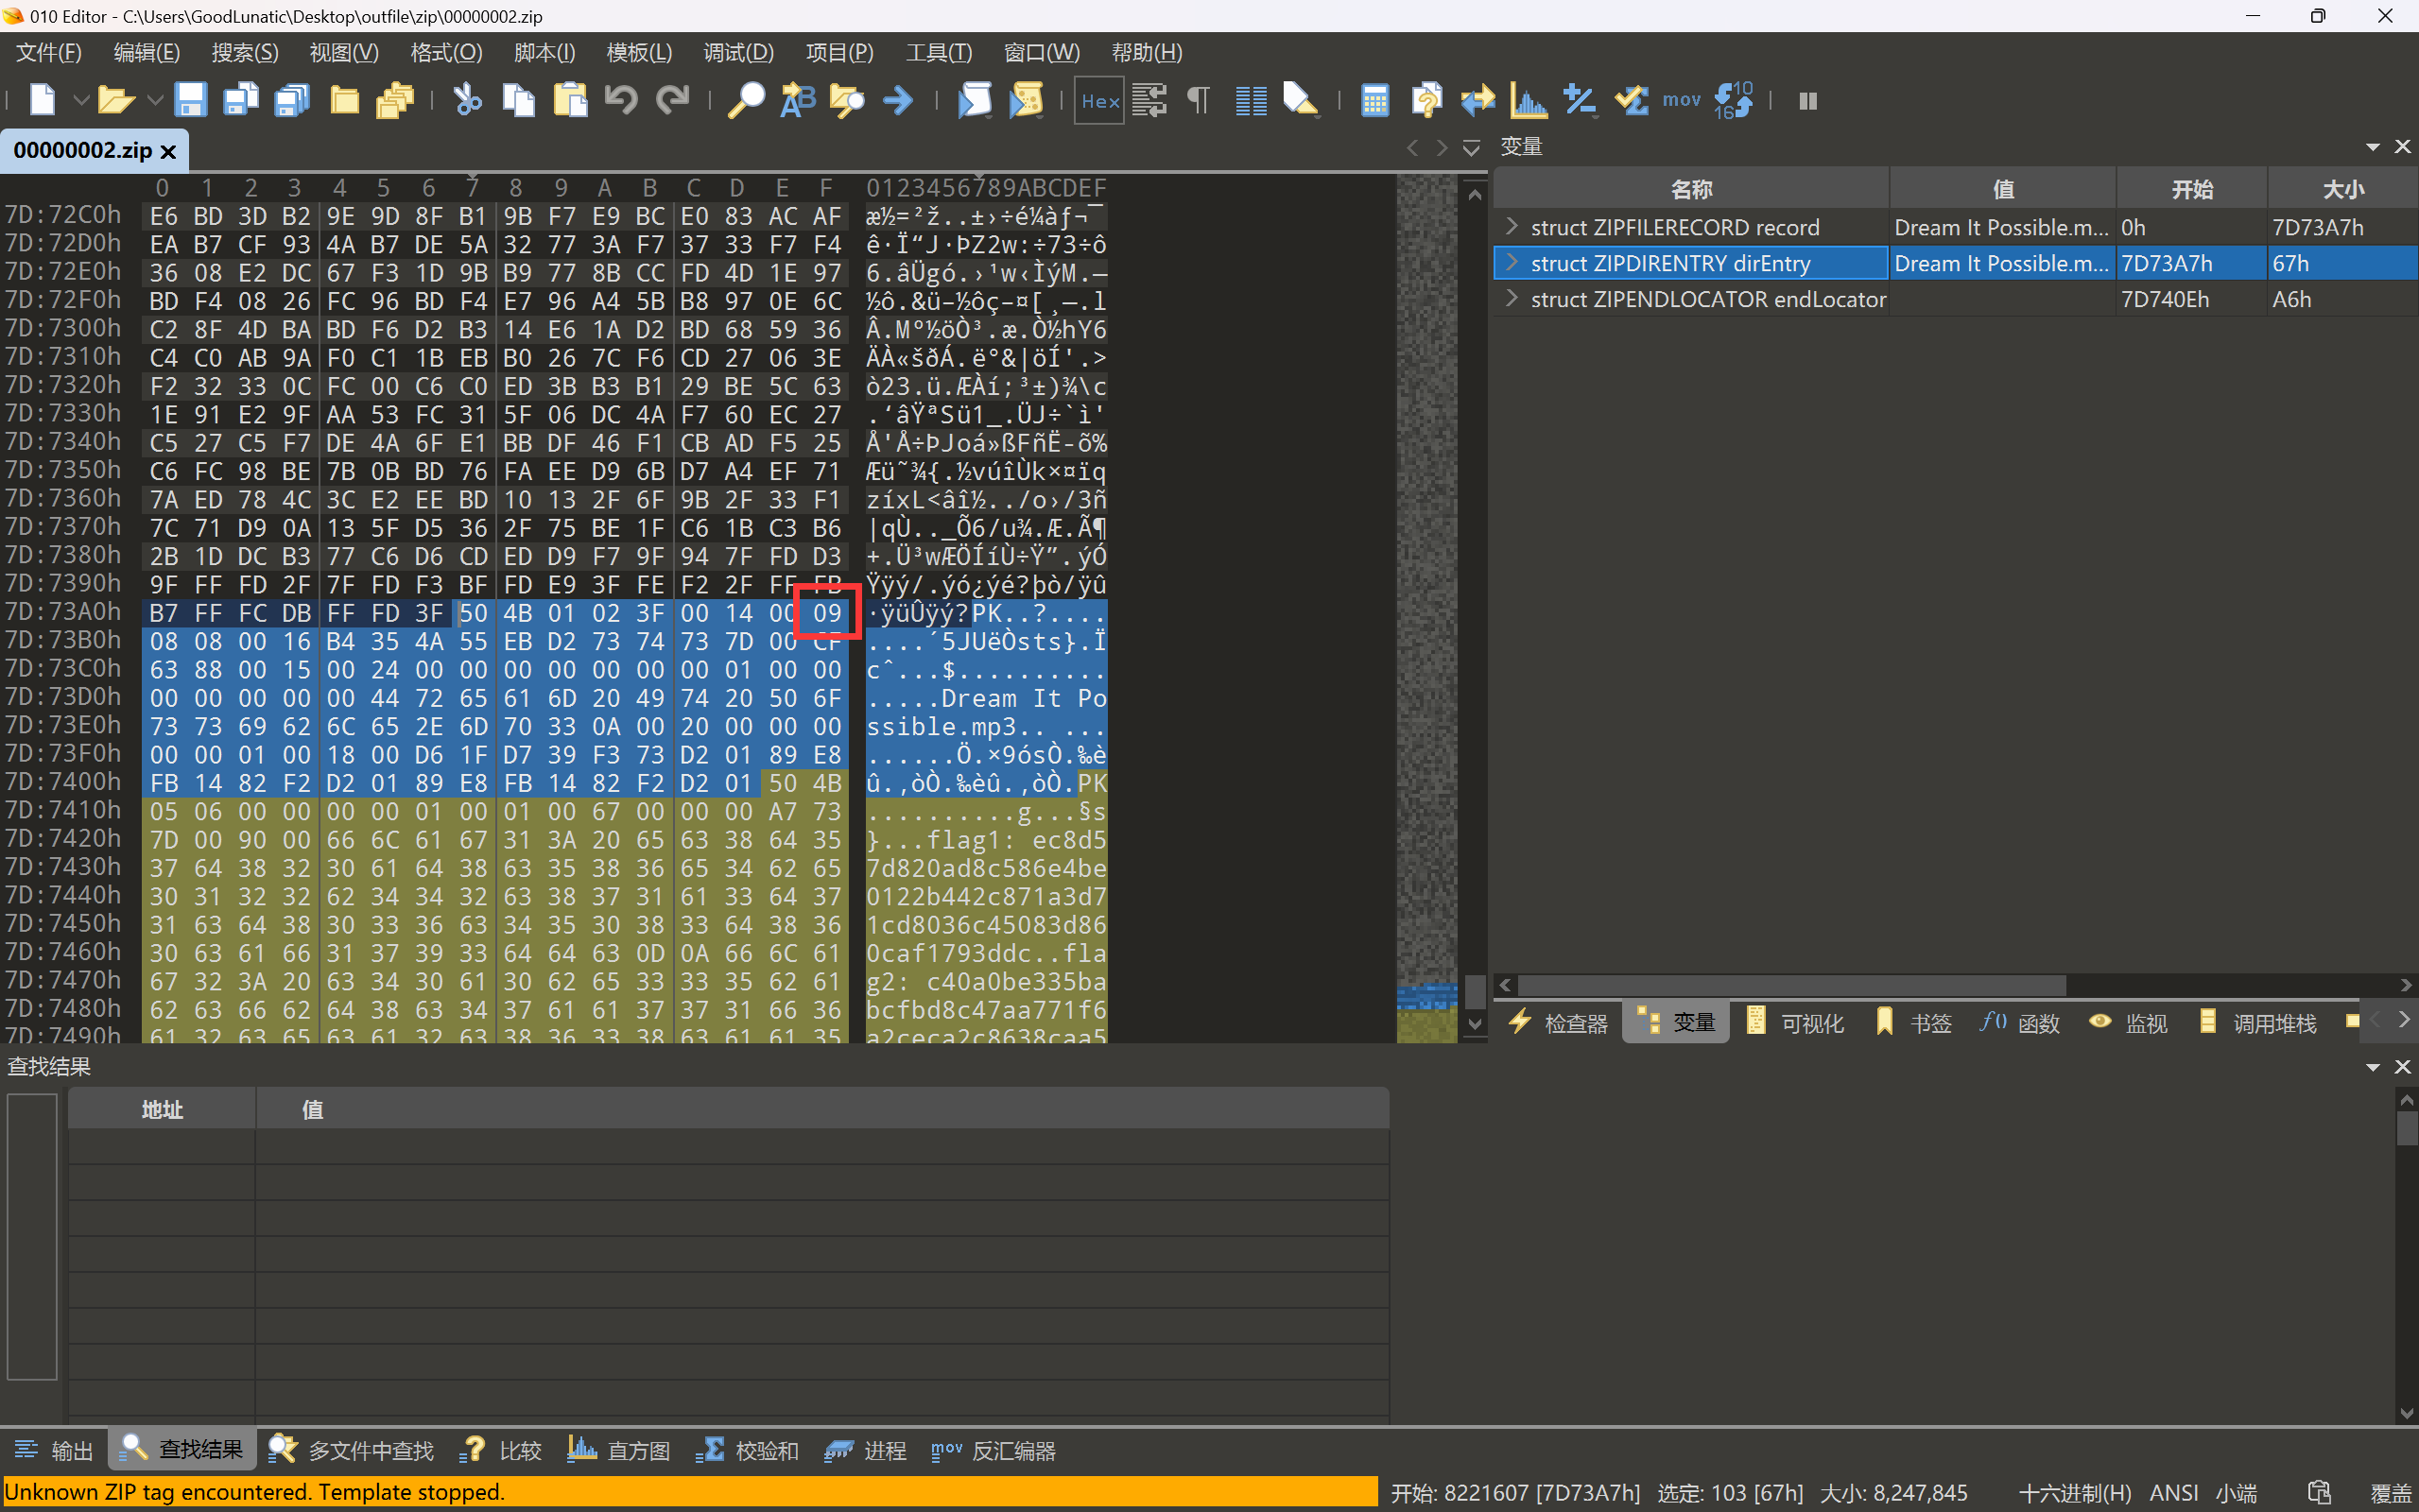Close the 00000002.zip tab
The height and width of the screenshot is (1512, 2419).
tap(168, 152)
